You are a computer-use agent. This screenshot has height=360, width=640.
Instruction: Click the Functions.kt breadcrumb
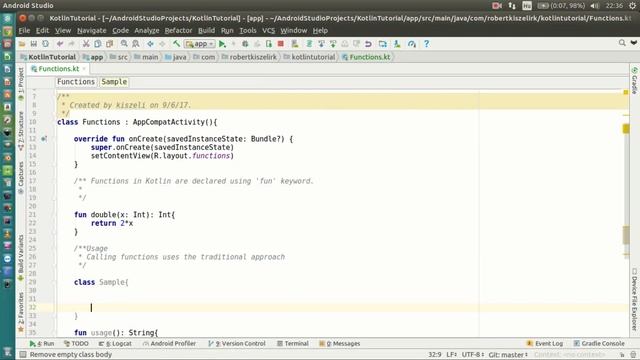(x=366, y=57)
